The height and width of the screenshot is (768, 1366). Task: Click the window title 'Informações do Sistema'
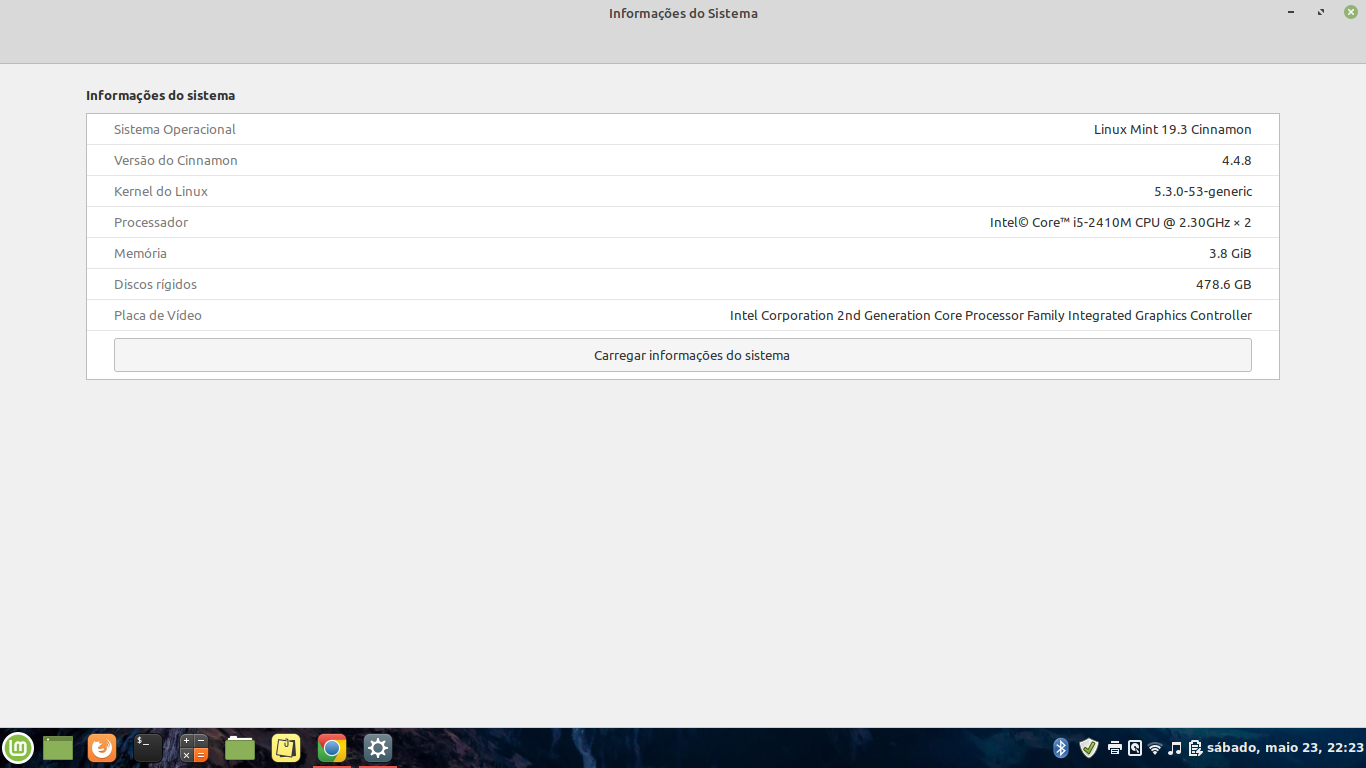pyautogui.click(x=683, y=14)
